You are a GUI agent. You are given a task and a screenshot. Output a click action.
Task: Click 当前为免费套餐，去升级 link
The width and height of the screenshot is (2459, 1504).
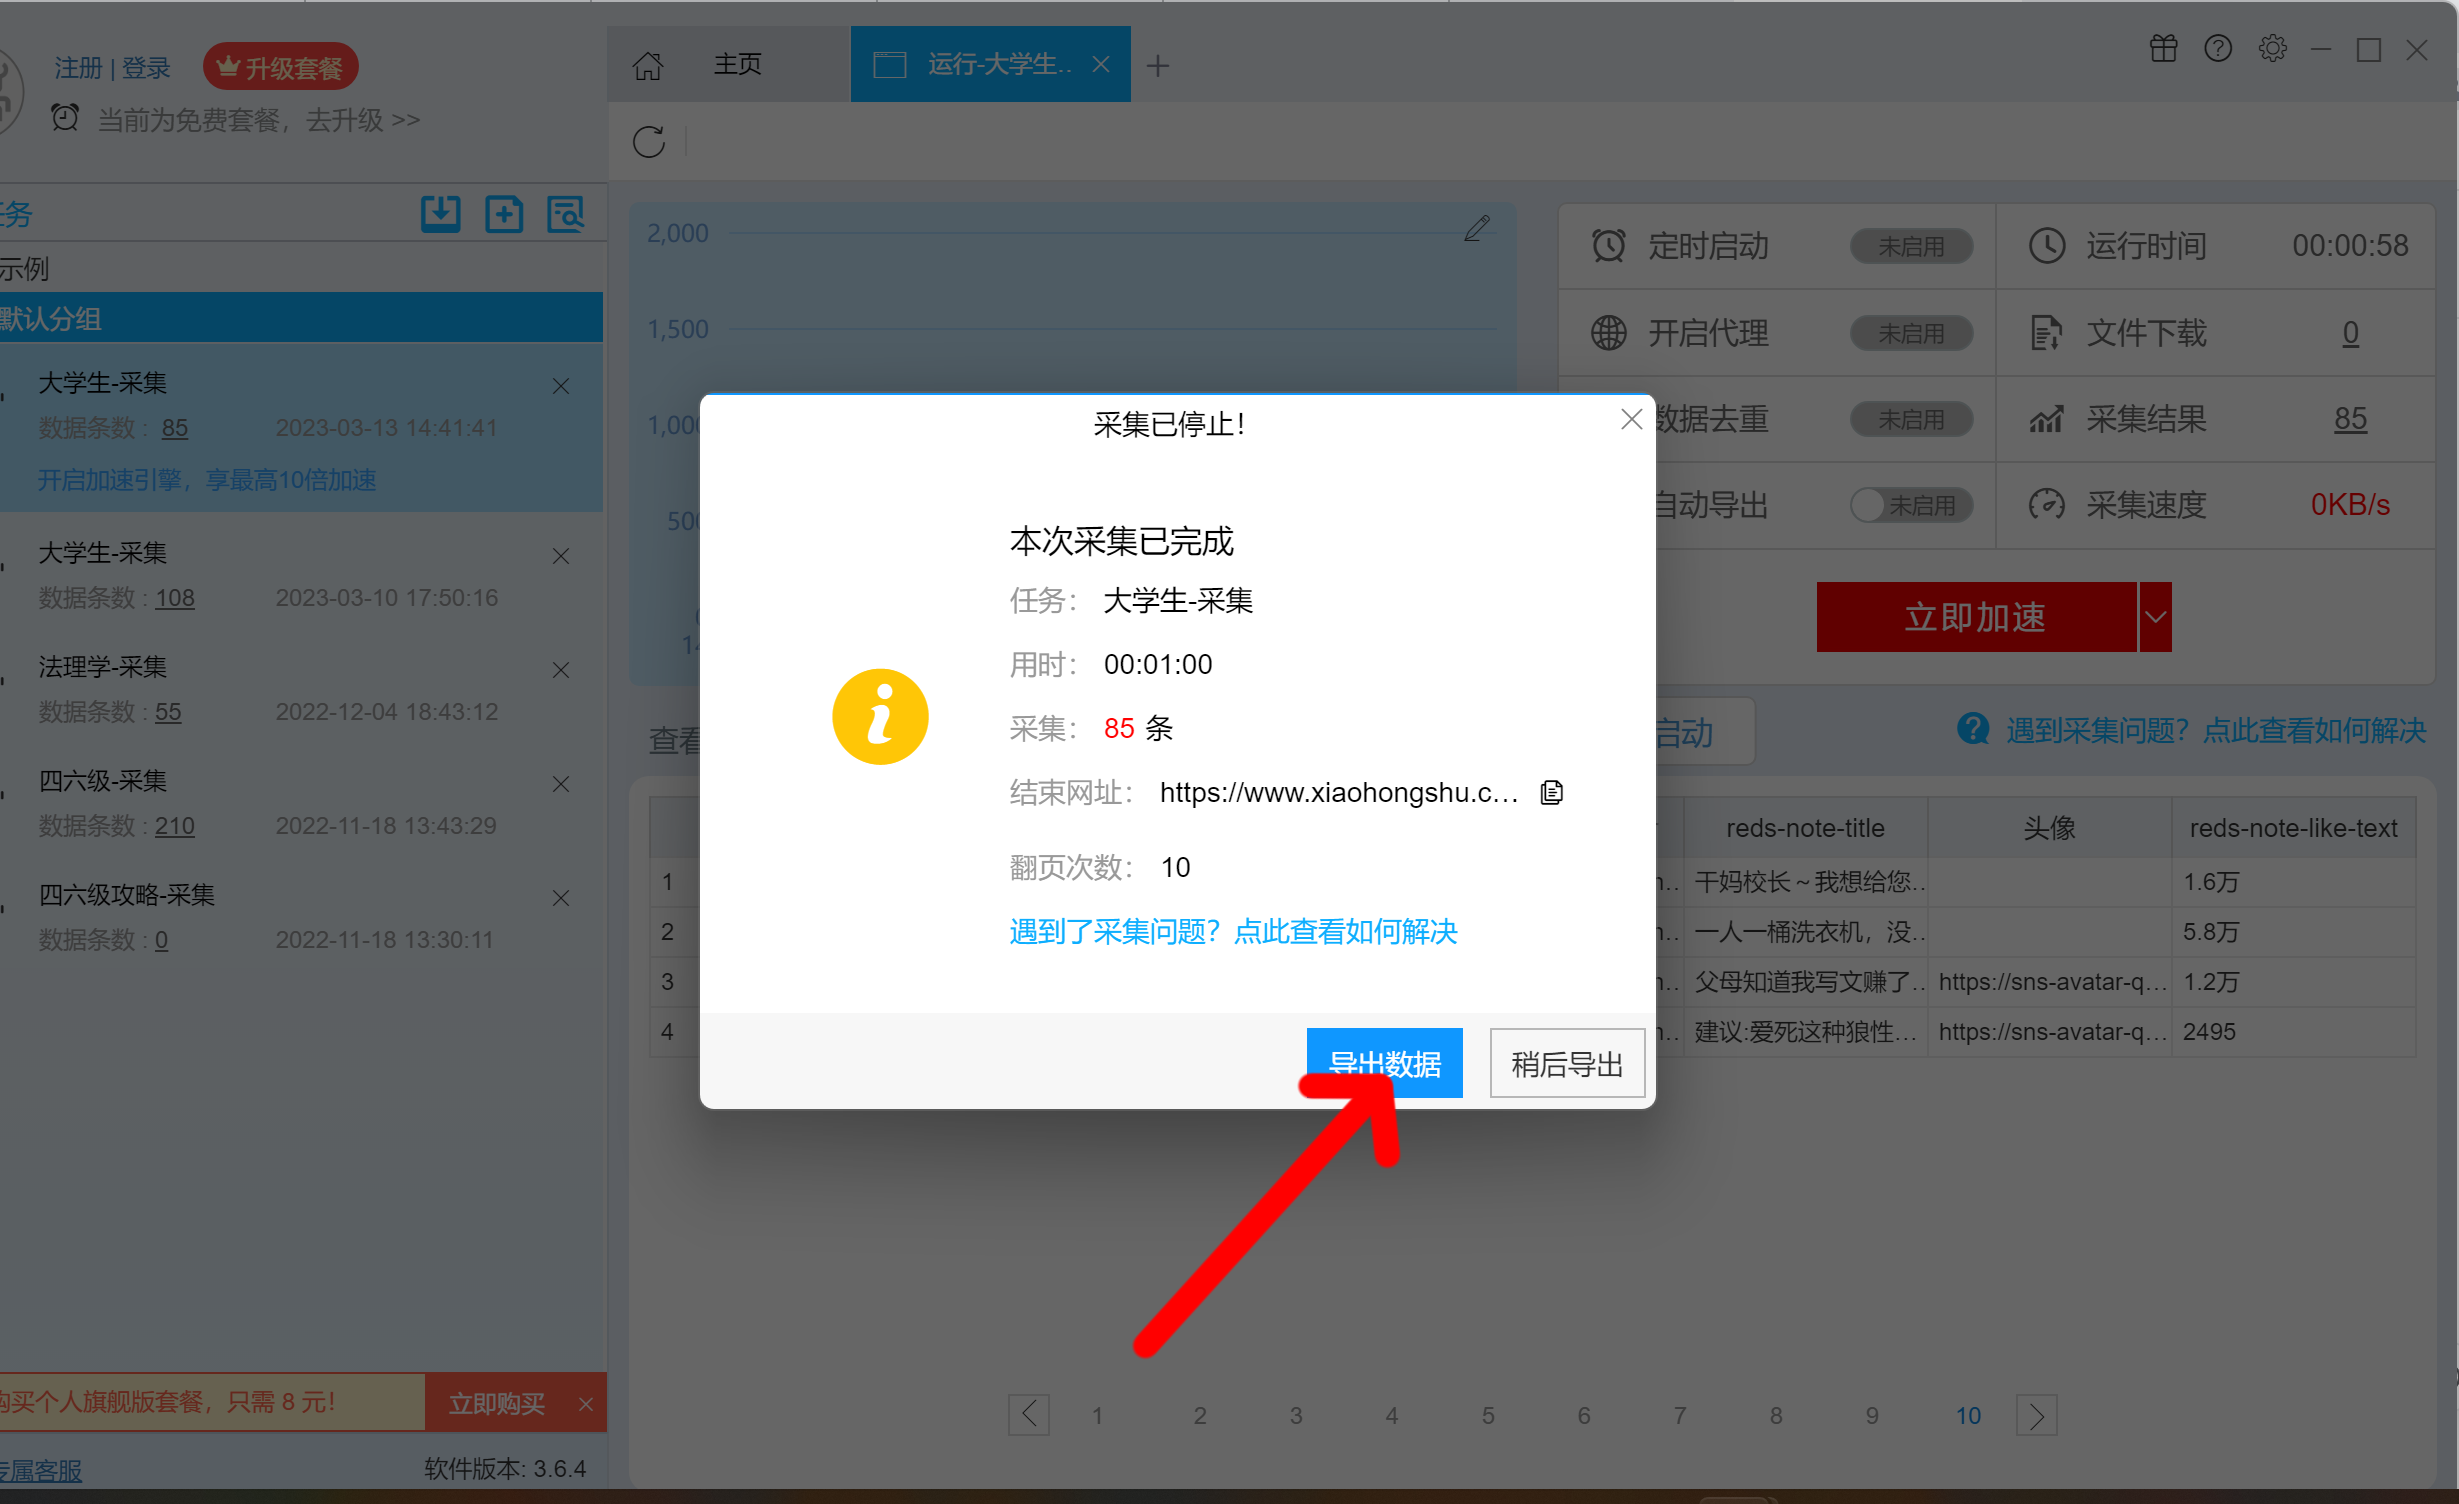coord(258,120)
